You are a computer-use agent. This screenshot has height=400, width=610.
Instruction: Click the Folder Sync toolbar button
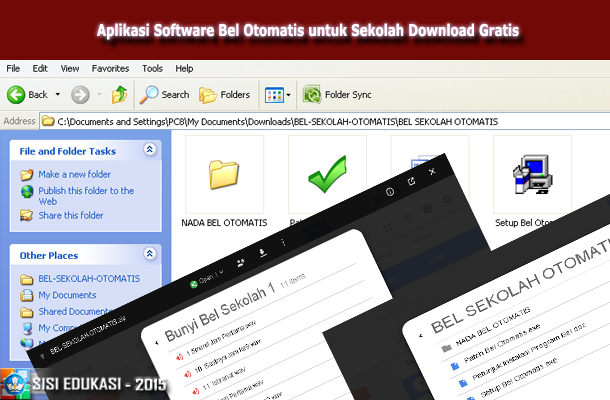(337, 95)
